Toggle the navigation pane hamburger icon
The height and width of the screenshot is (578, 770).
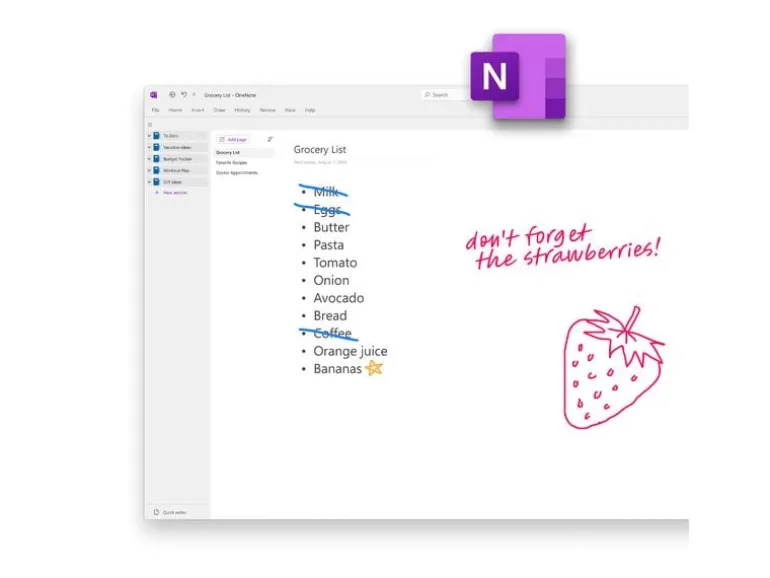pos(150,125)
